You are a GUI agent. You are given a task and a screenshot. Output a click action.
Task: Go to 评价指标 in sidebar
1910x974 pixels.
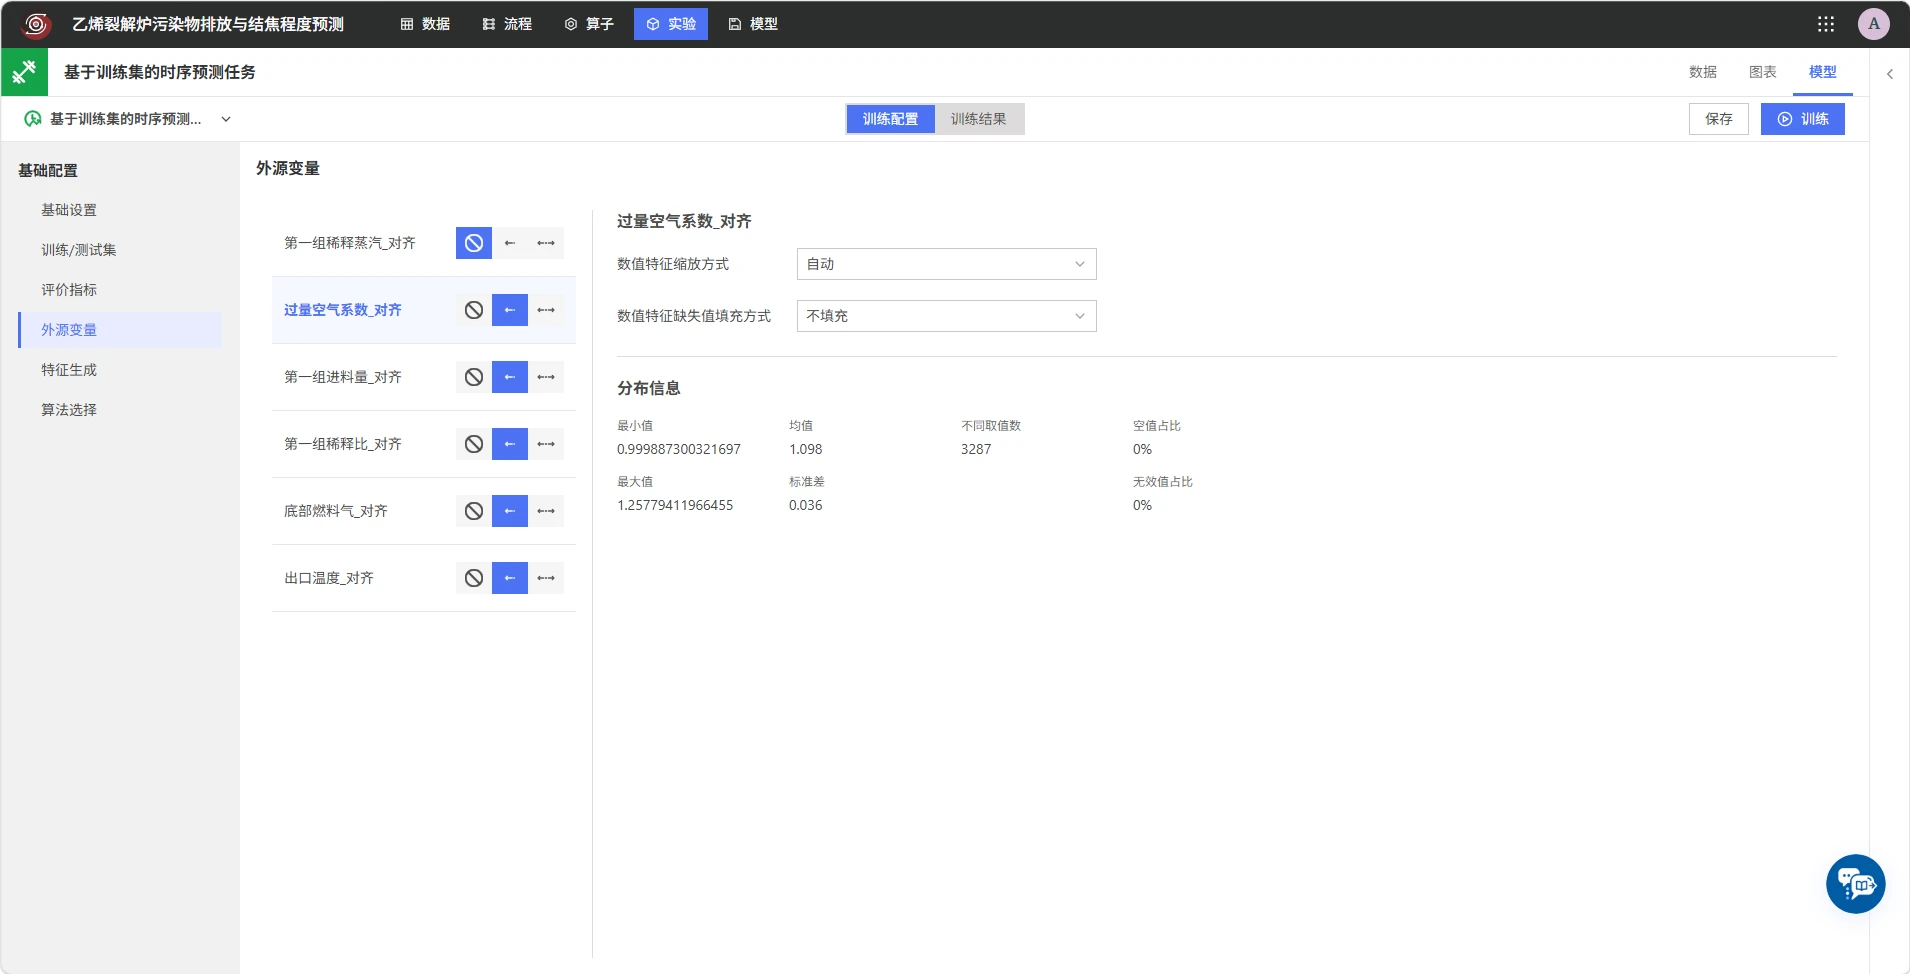point(69,290)
